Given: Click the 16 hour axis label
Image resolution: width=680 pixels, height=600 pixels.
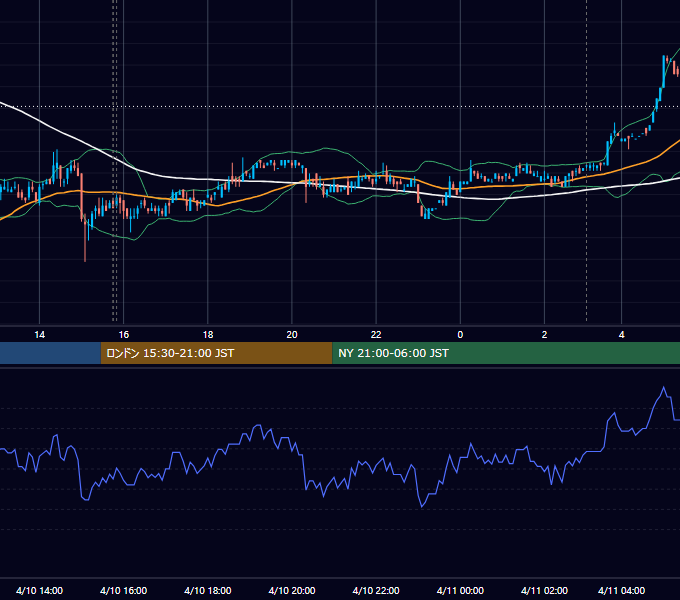Looking at the screenshot, I should [124, 335].
